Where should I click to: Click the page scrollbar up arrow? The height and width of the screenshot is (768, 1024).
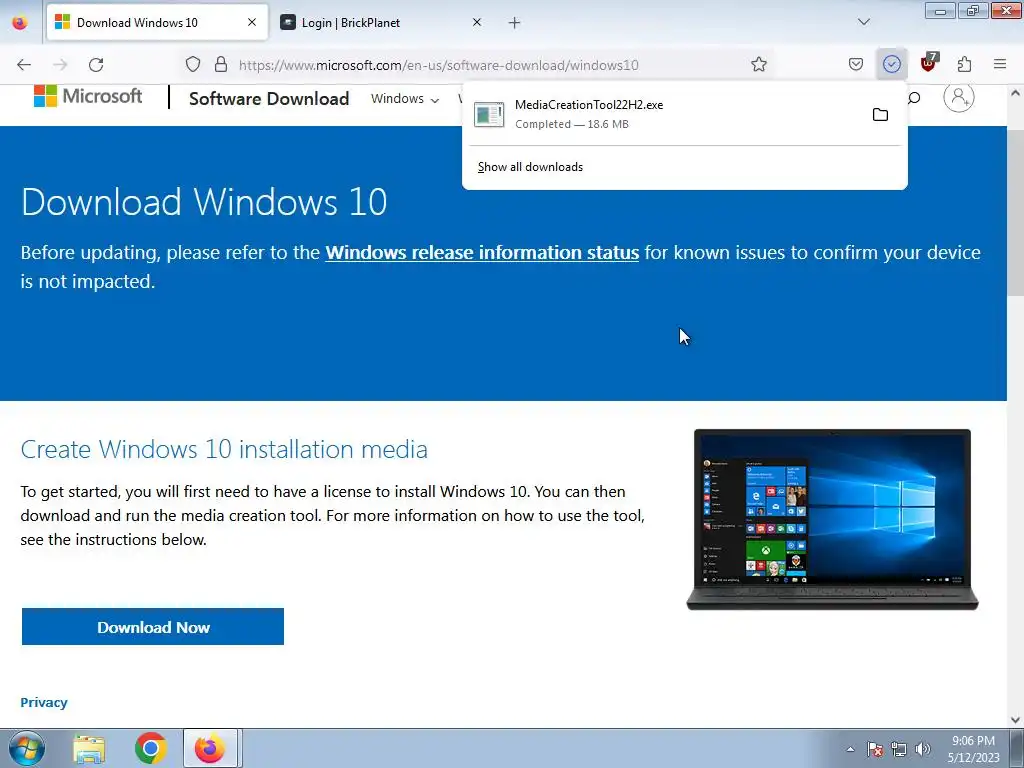[1016, 93]
